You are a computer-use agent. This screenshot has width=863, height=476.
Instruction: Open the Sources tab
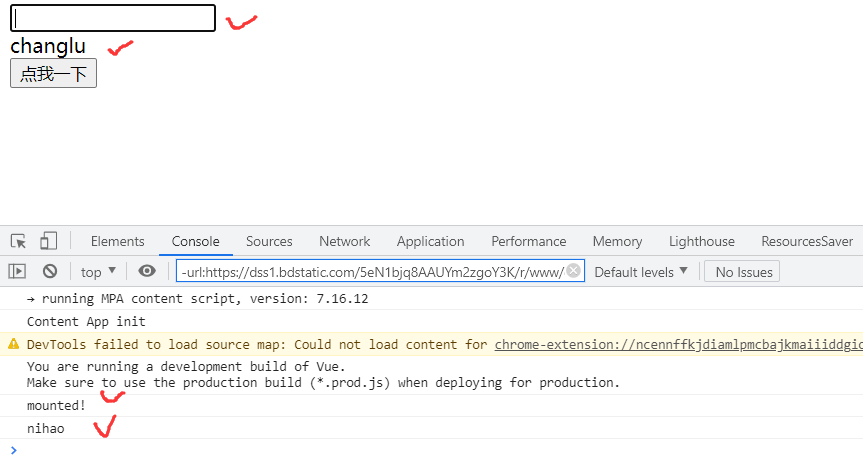(x=269, y=242)
